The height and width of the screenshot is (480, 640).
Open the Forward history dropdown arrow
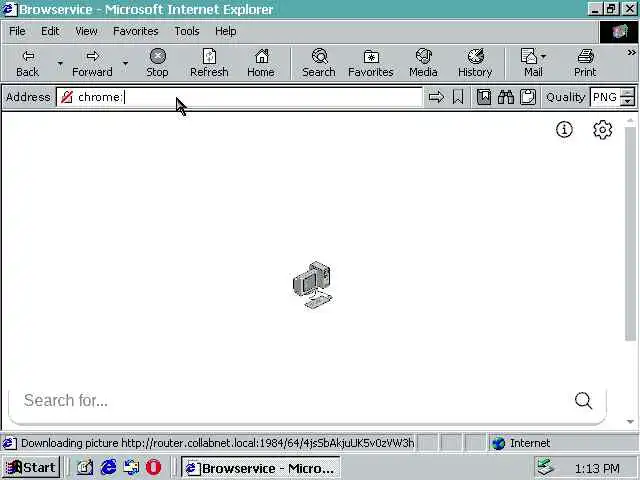pyautogui.click(x=125, y=63)
